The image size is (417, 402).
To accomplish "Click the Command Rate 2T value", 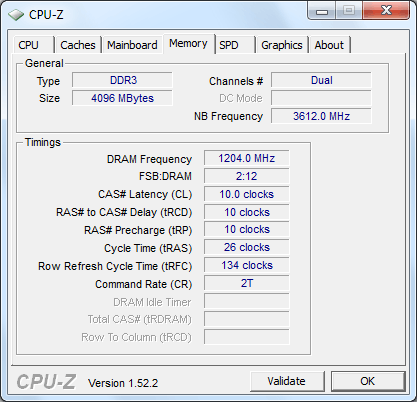I will pyautogui.click(x=247, y=284).
